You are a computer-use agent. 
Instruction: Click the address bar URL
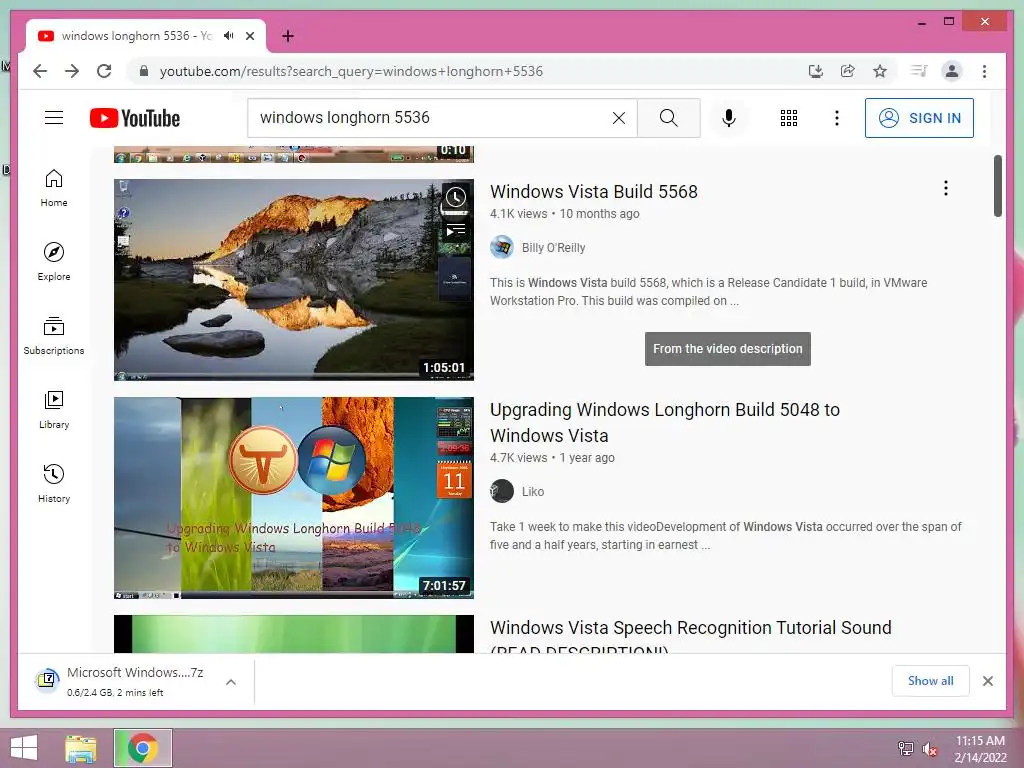[351, 71]
